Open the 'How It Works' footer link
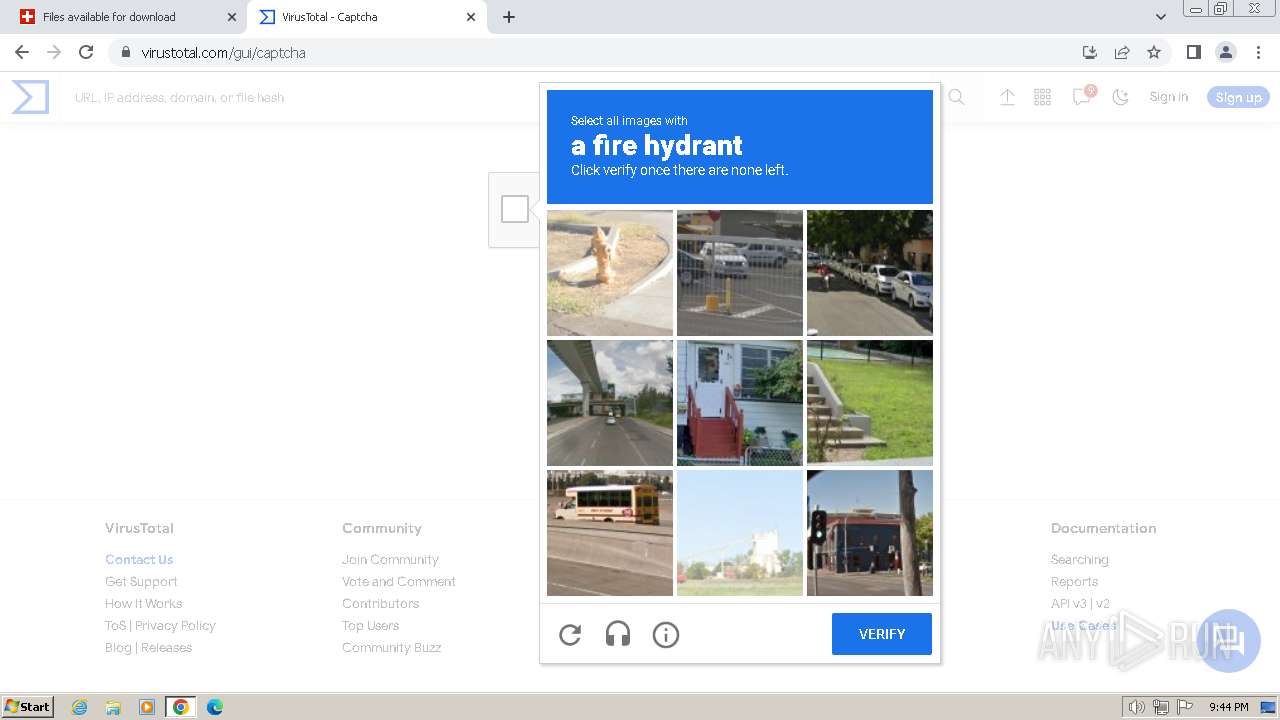 (x=144, y=603)
